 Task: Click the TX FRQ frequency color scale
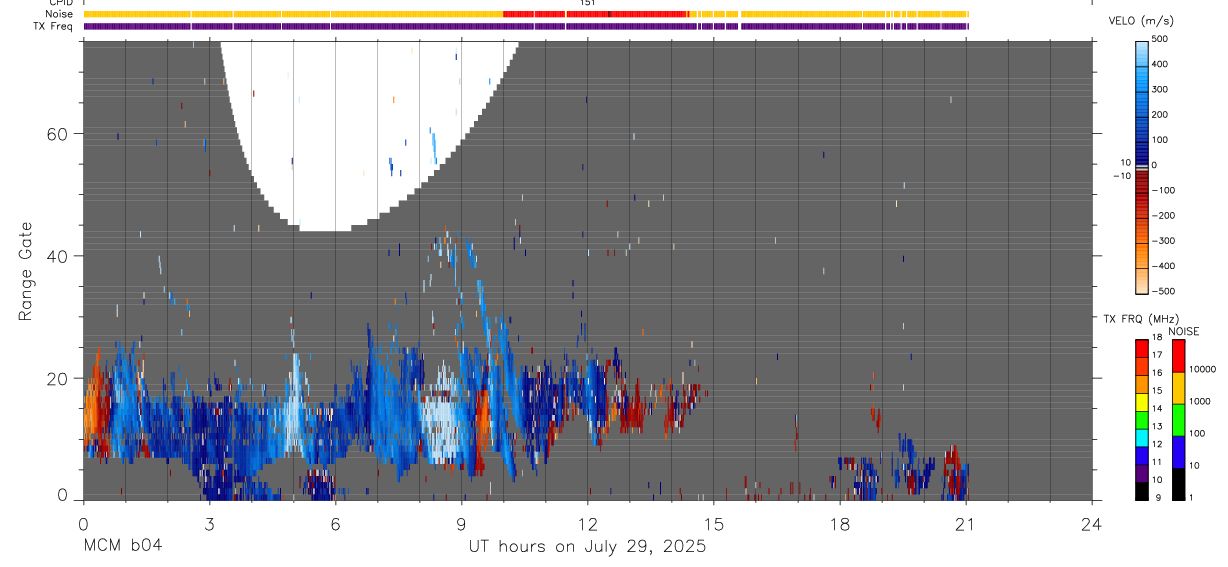[x=1141, y=420]
